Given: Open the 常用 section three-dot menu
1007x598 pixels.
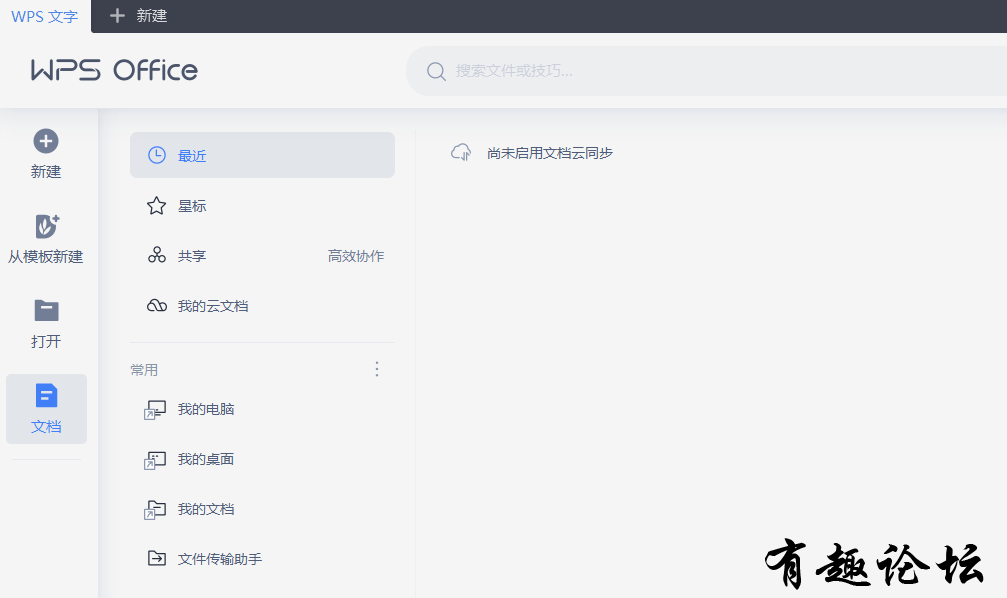Looking at the screenshot, I should 377,369.
